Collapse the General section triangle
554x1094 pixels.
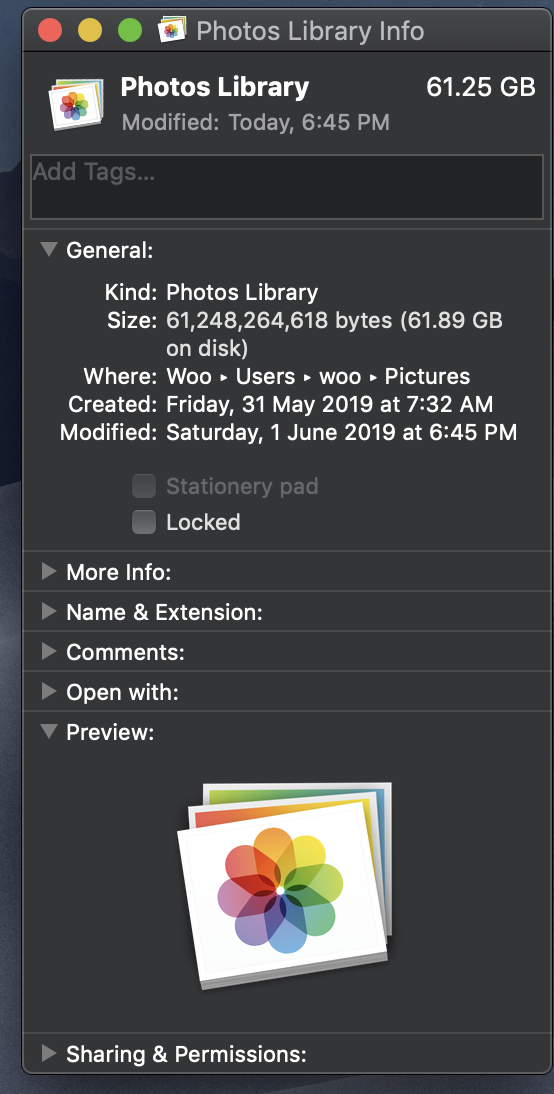[49, 250]
